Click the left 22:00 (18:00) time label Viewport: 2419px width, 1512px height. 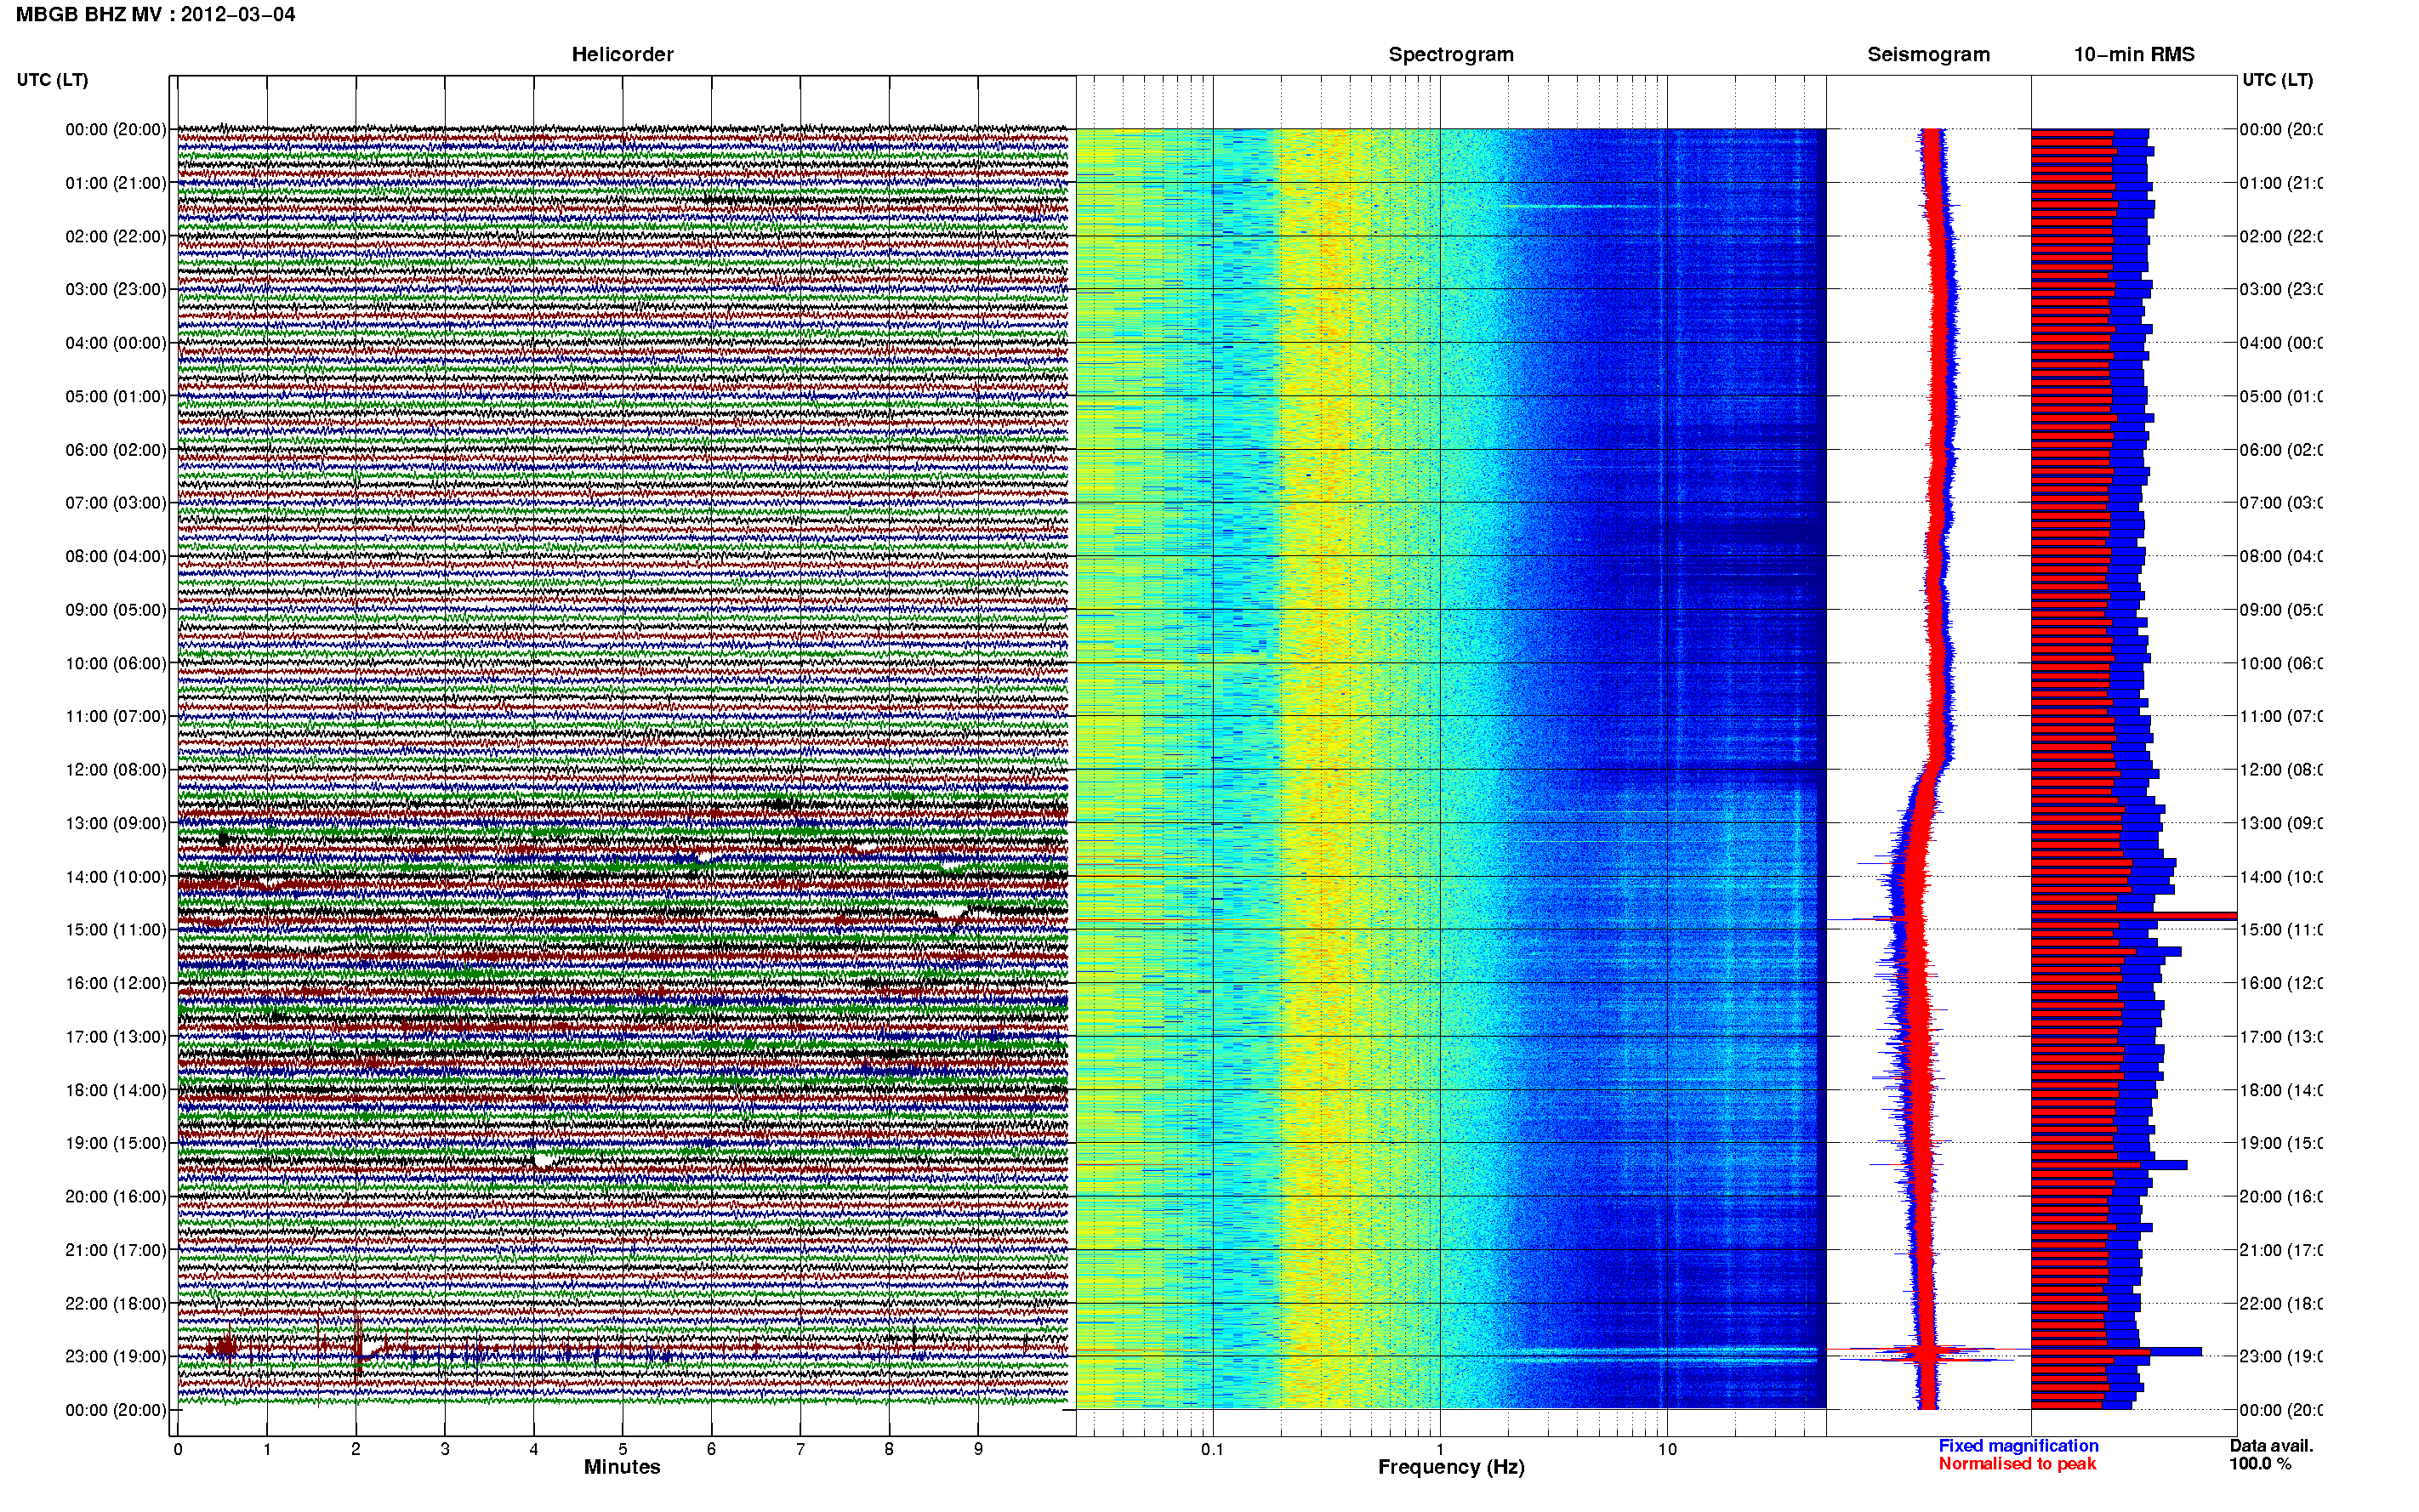(x=116, y=1303)
